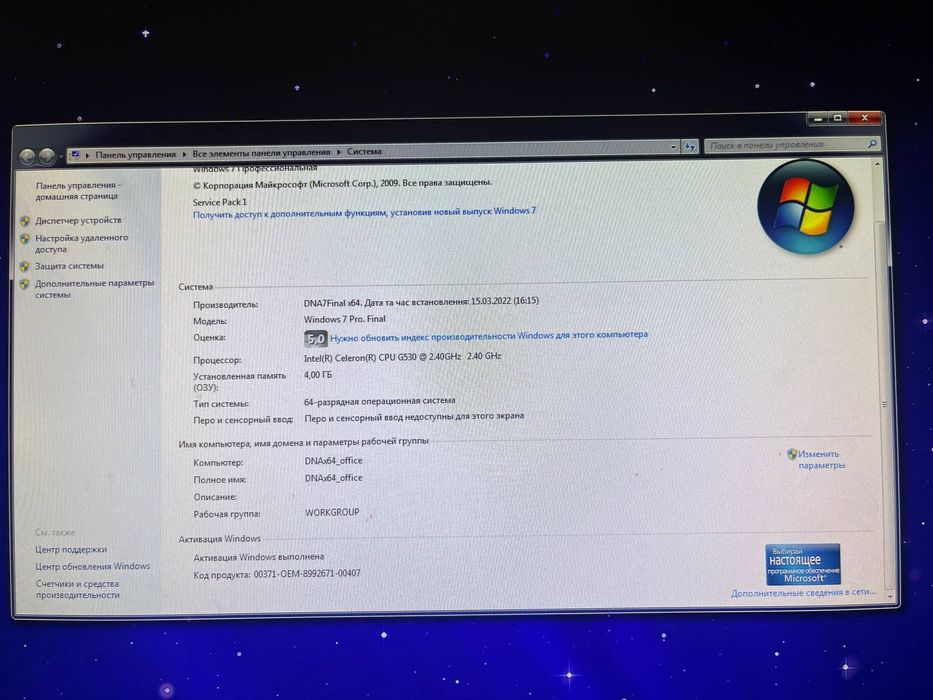Open Центр поддержки link

[71, 549]
